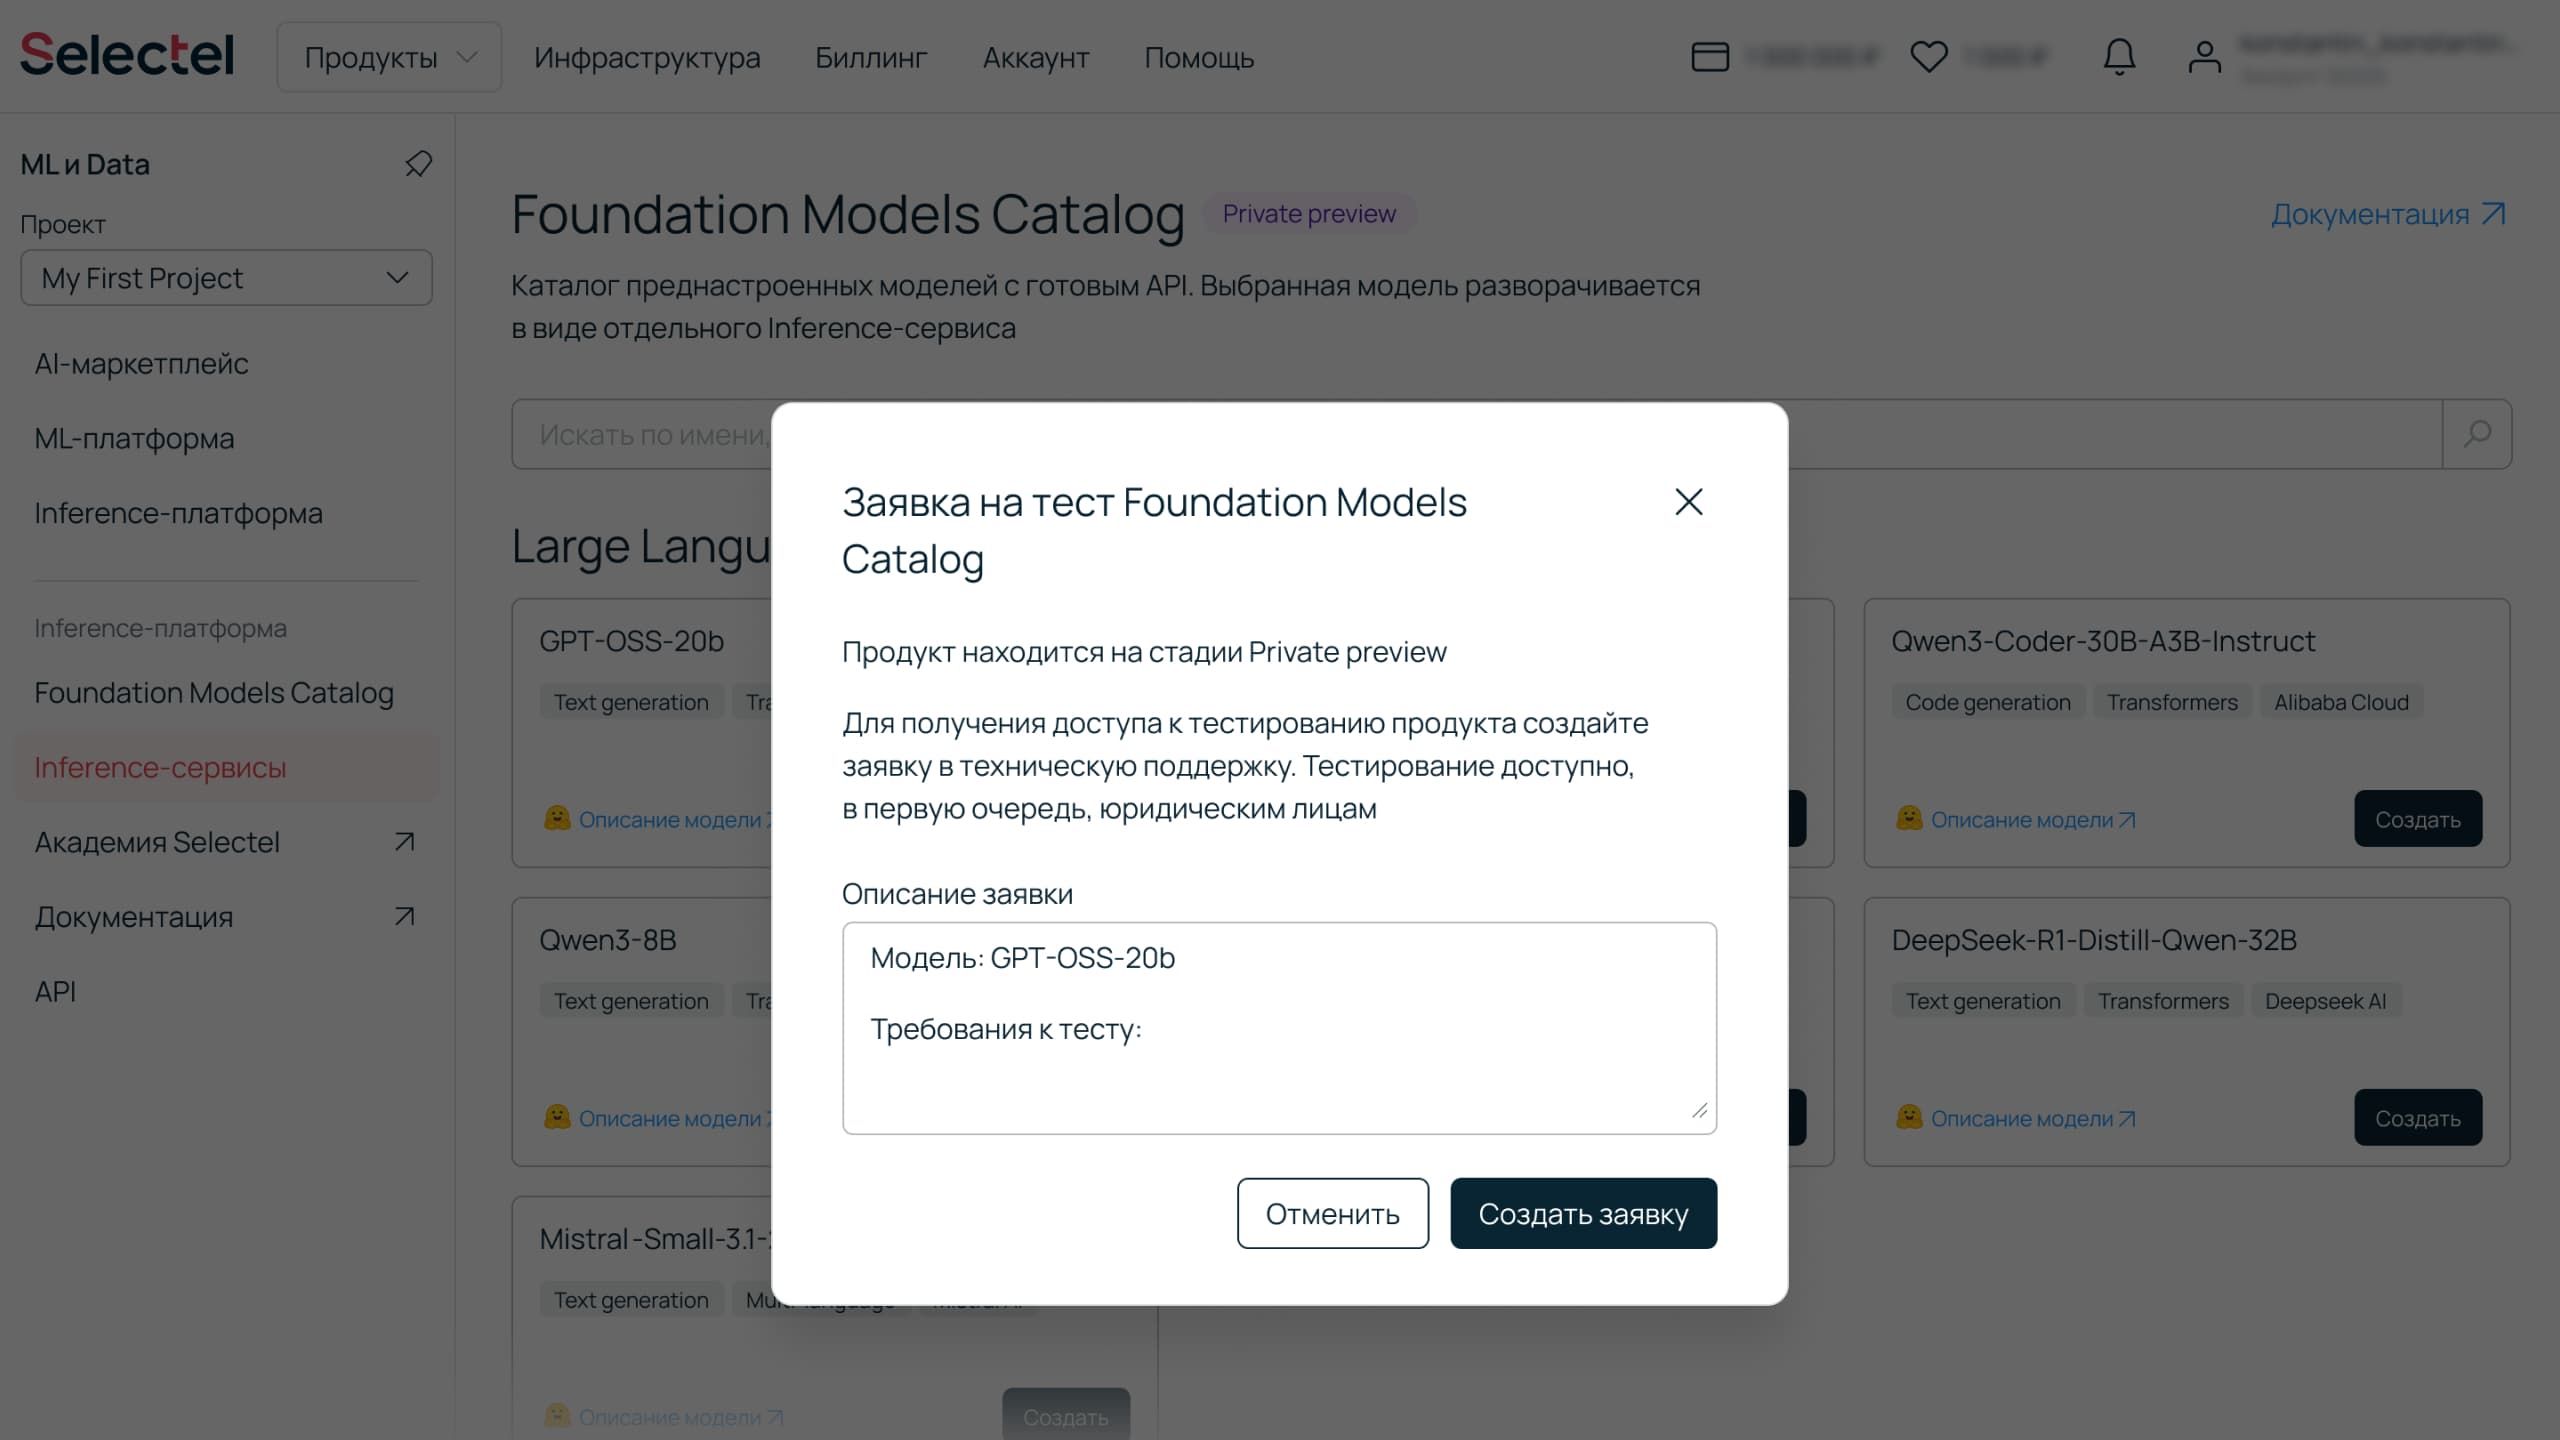2560x1440 pixels.
Task: Click the user profile icon
Action: (x=2204, y=57)
